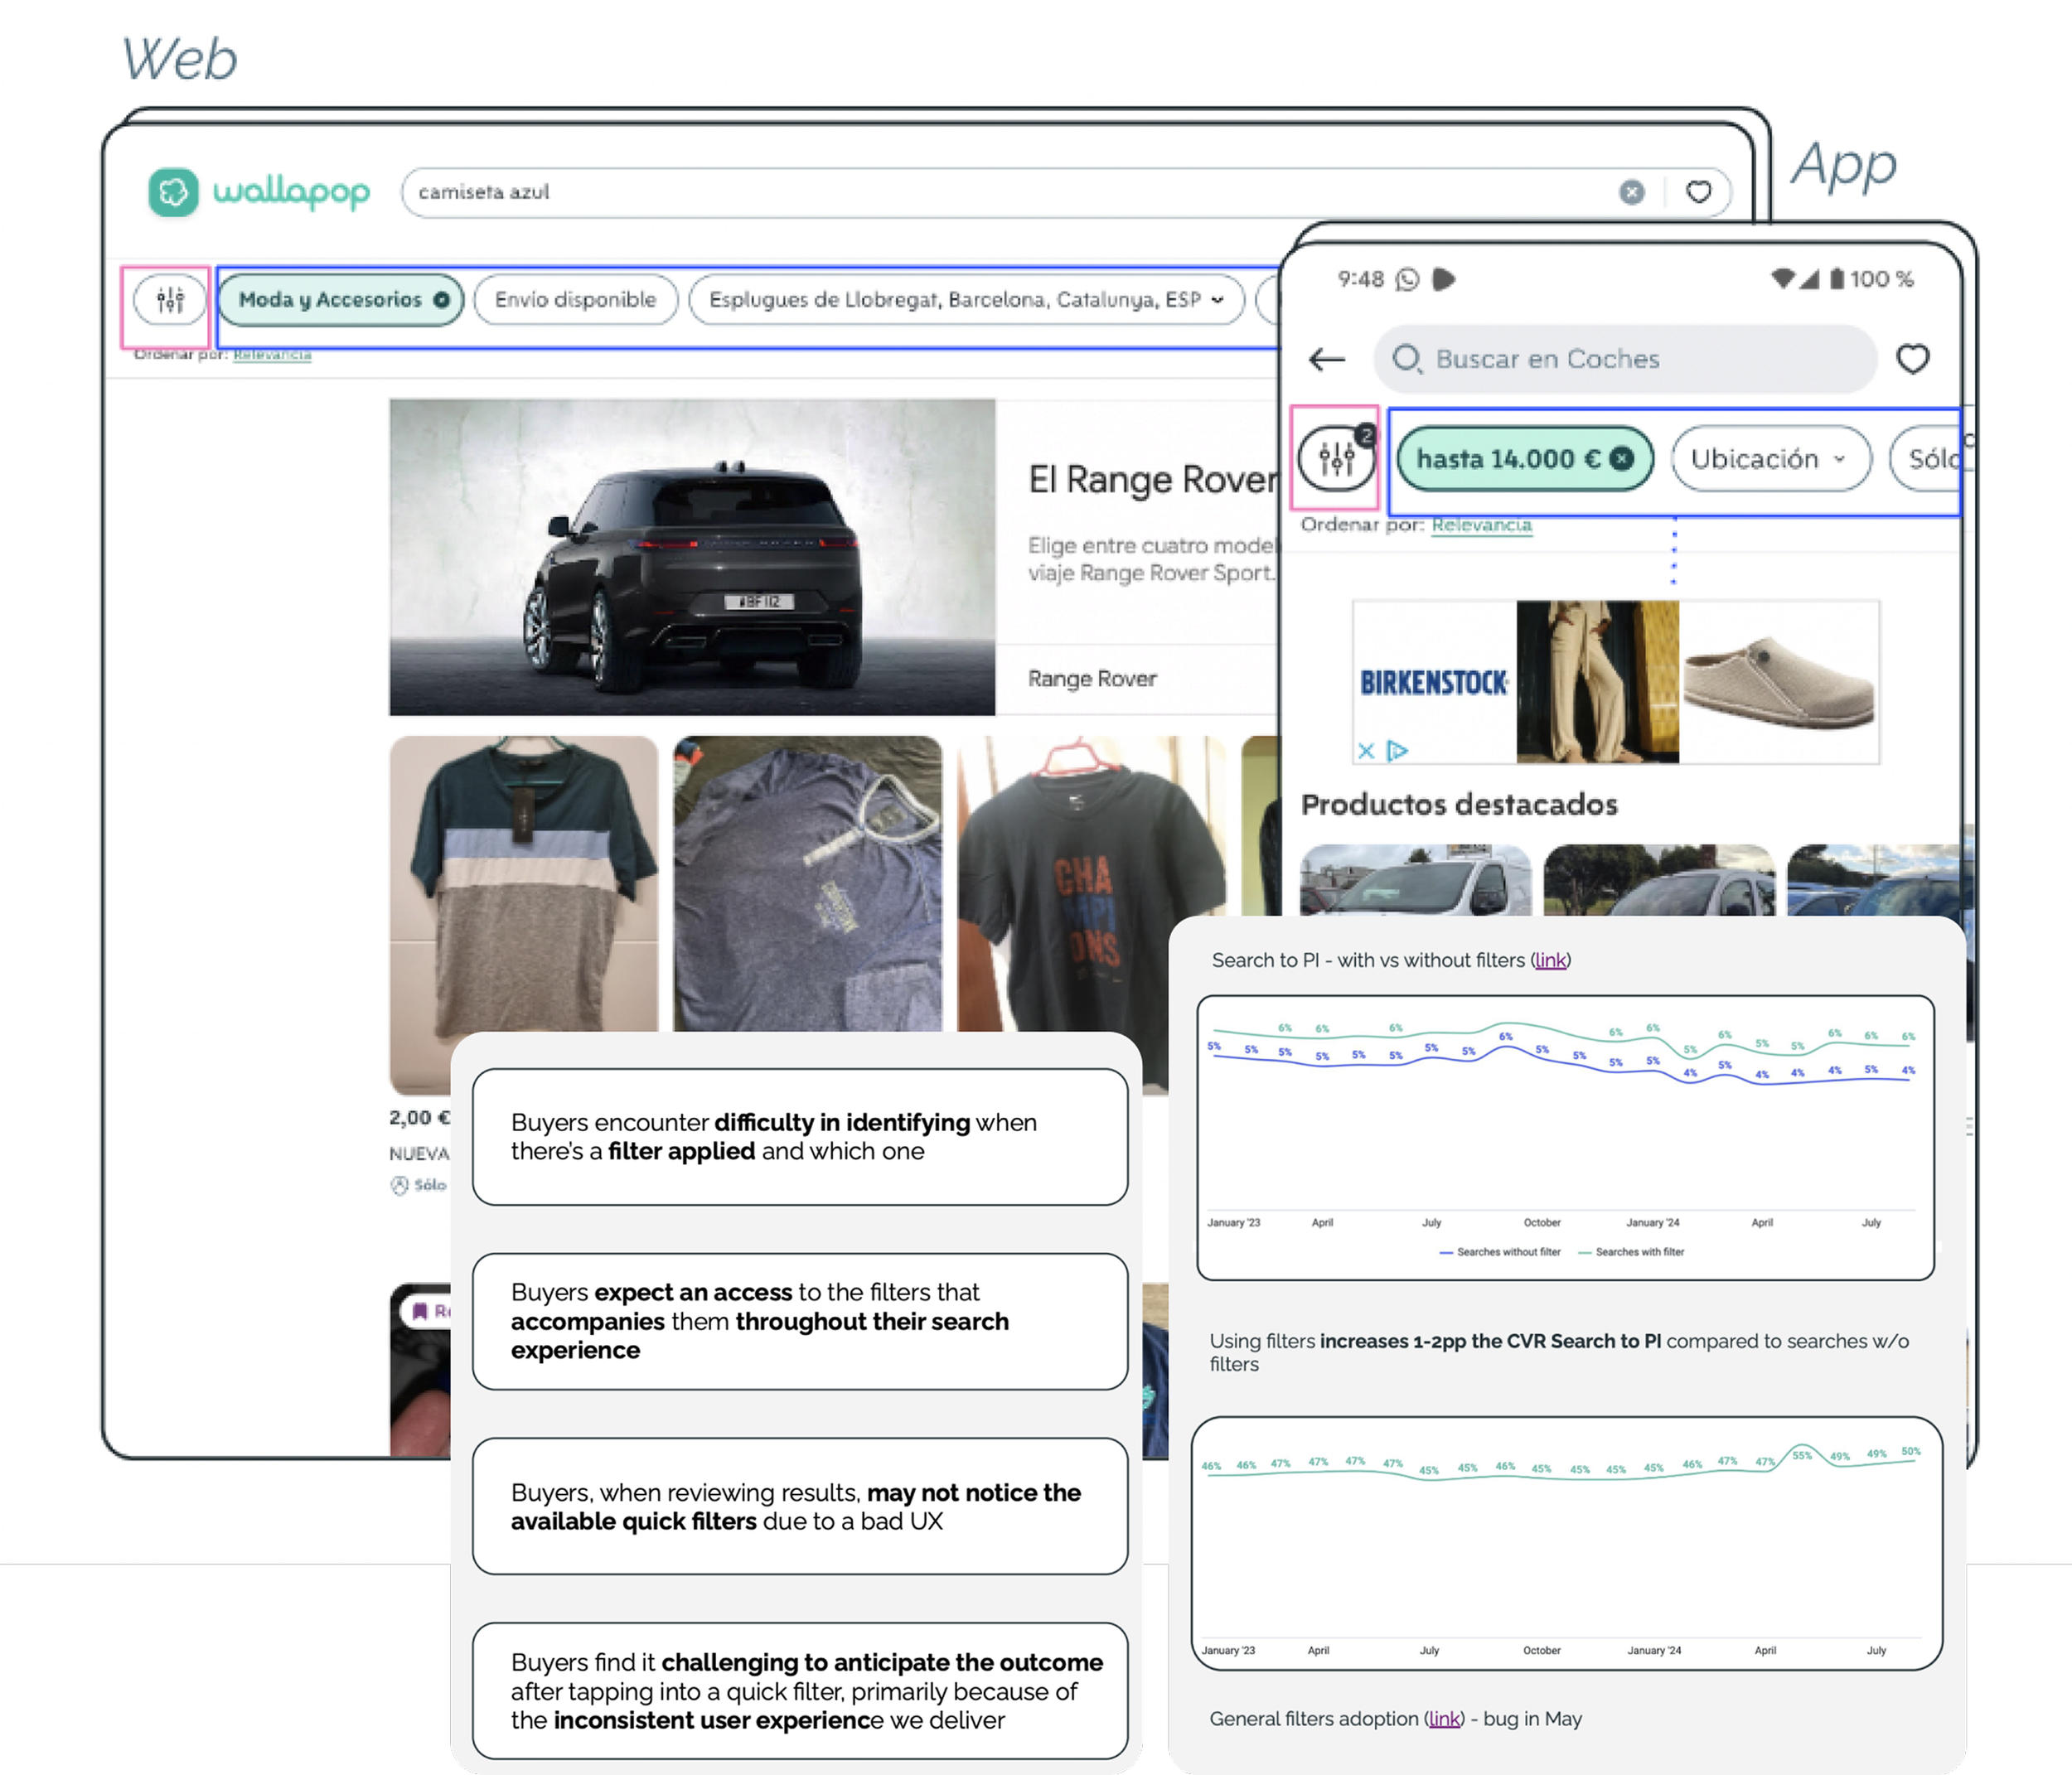The height and width of the screenshot is (1775, 2072).
Task: Open the striped t-shirt listing thumbnail
Action: 524,885
